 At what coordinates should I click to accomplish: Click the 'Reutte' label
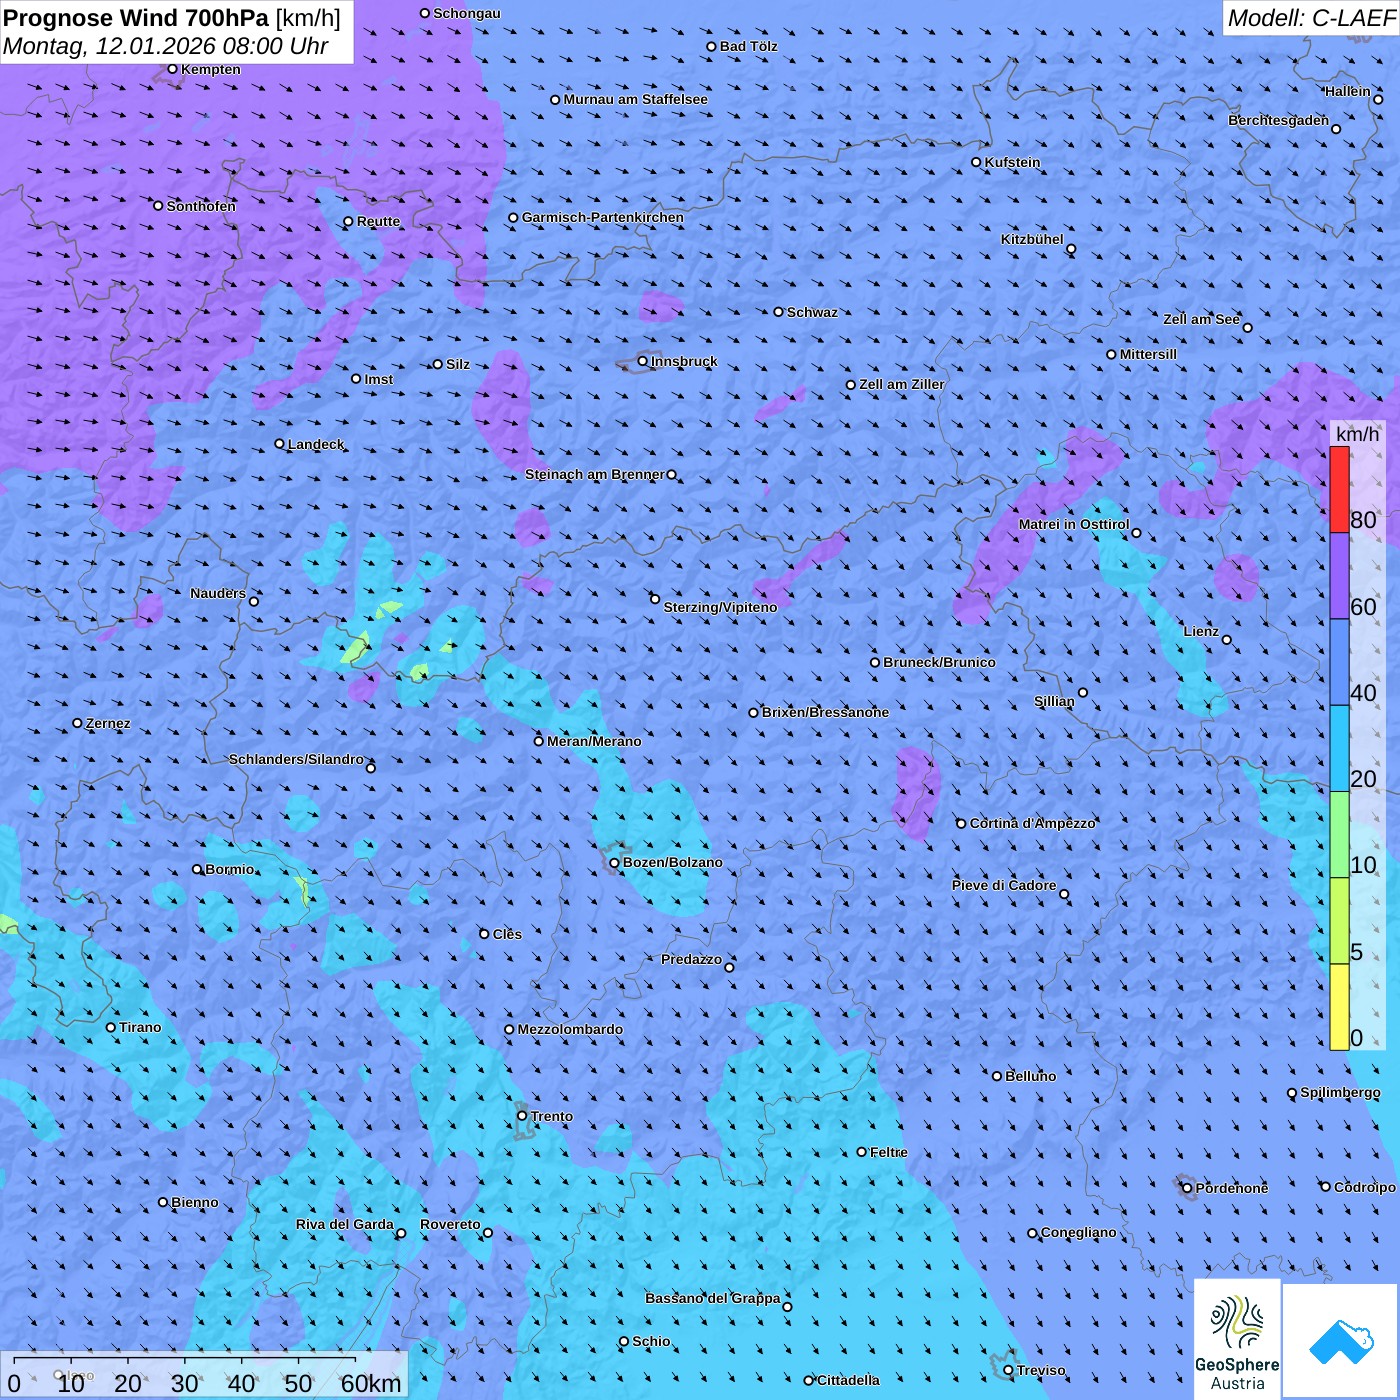pos(378,221)
